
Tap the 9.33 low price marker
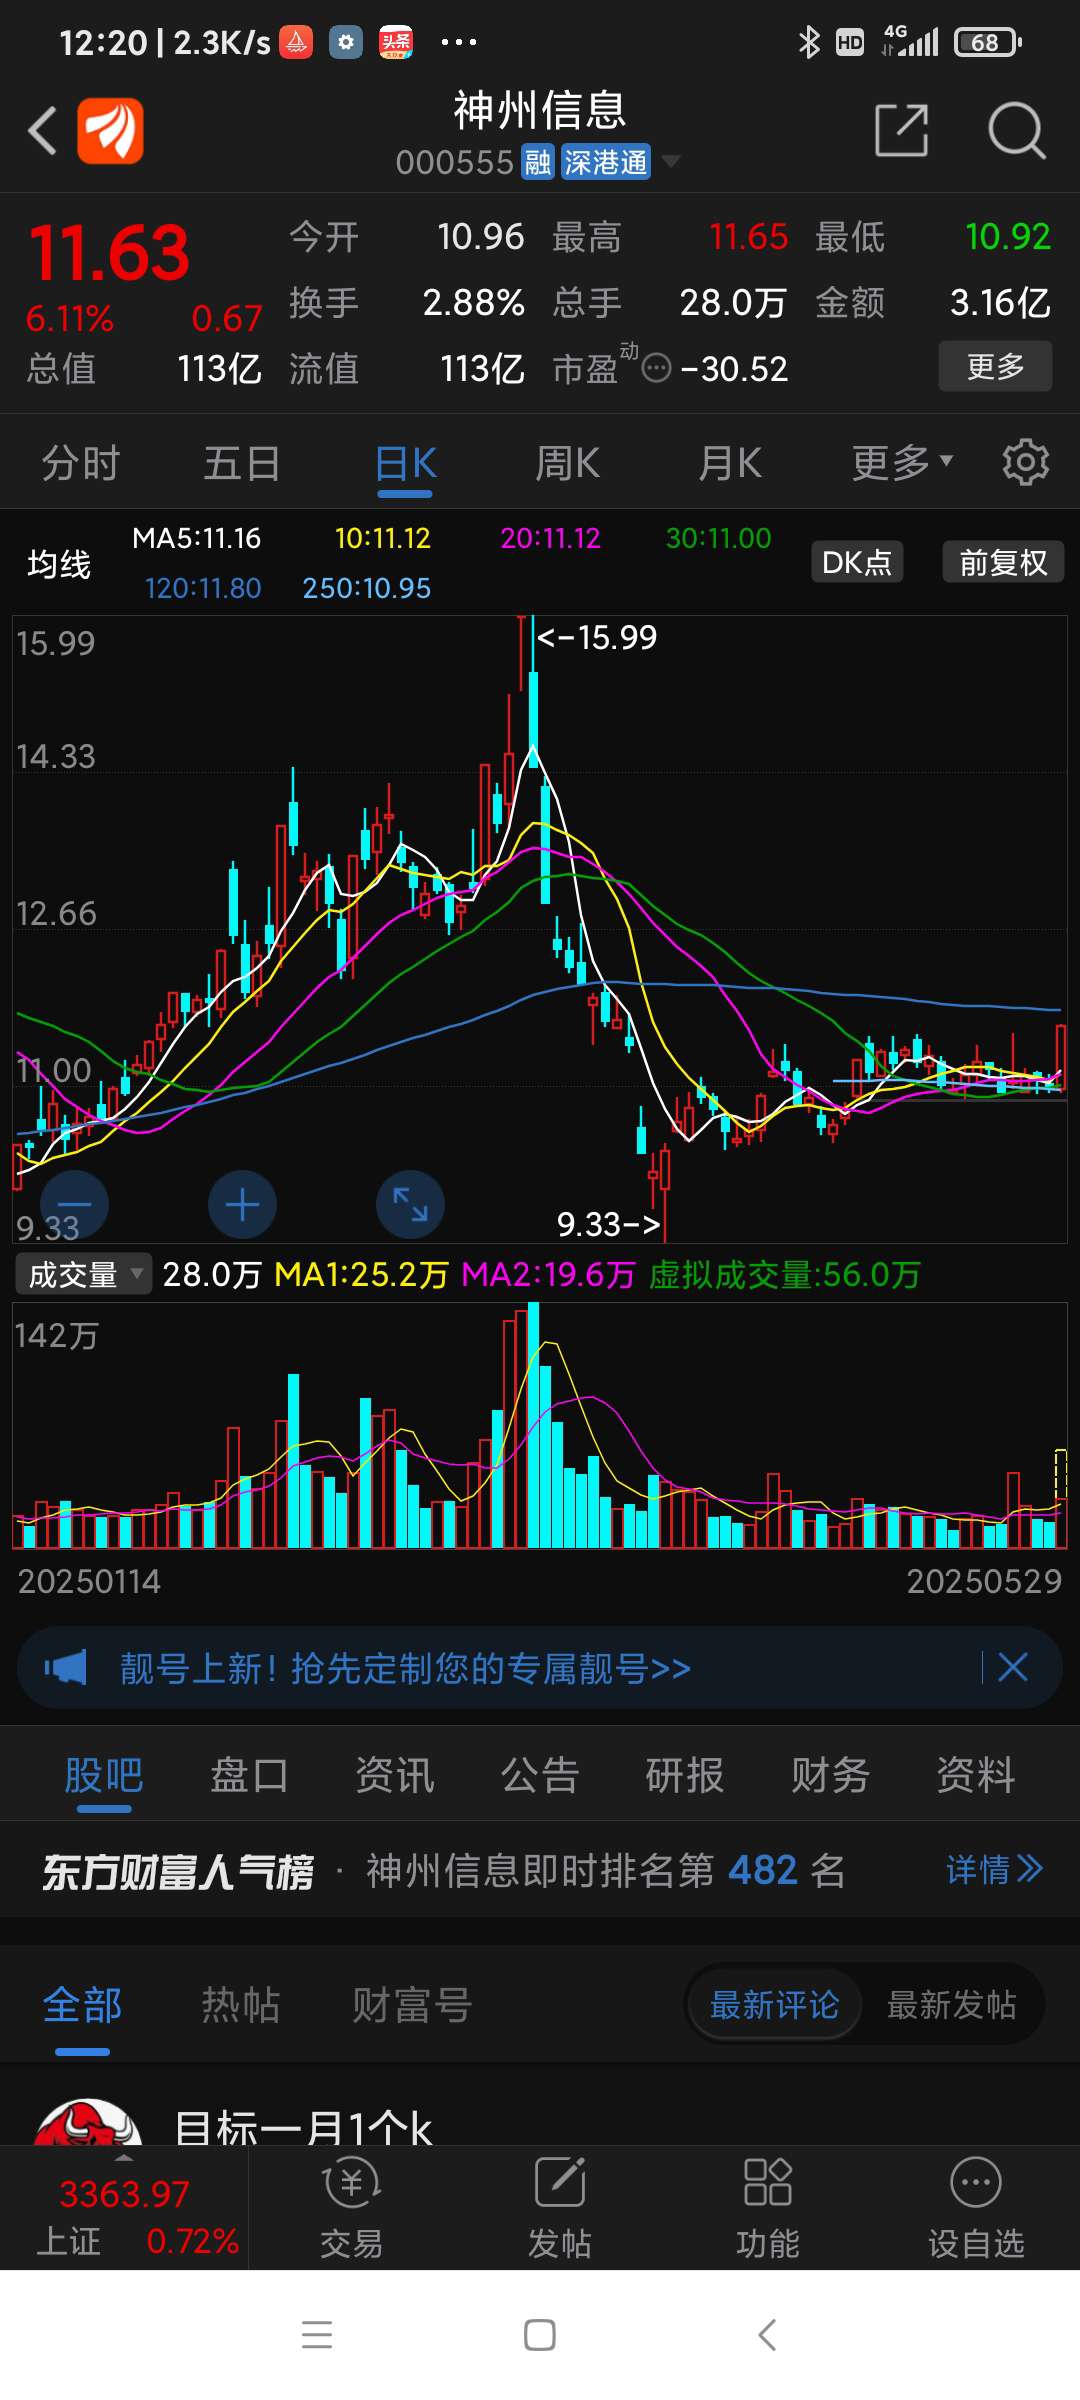608,1224
